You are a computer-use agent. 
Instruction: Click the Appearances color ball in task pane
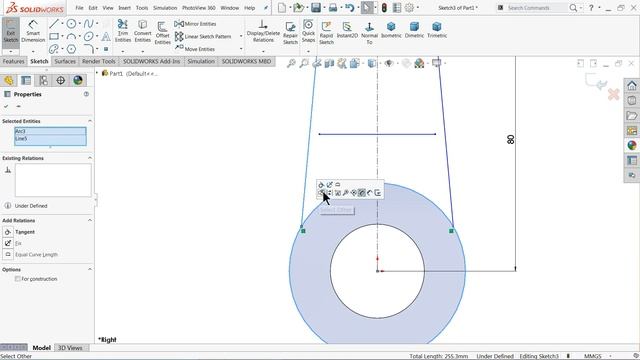click(x=632, y=145)
